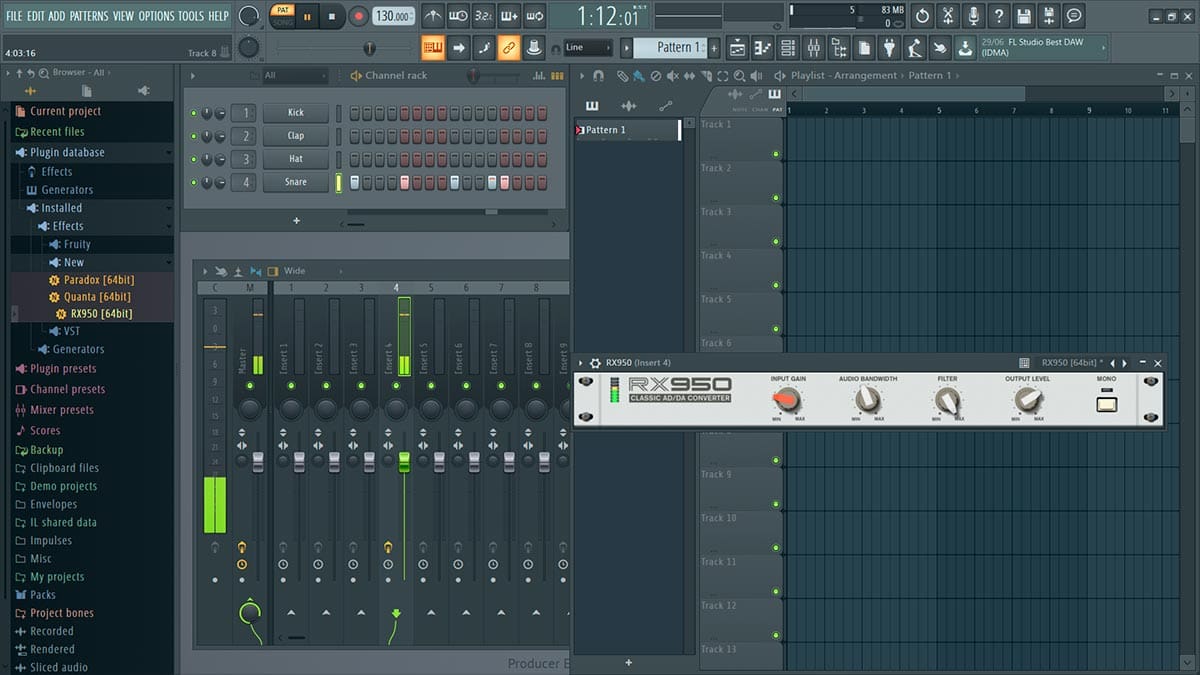
Task: Mute the Snare channel with green LED
Action: tap(194, 182)
